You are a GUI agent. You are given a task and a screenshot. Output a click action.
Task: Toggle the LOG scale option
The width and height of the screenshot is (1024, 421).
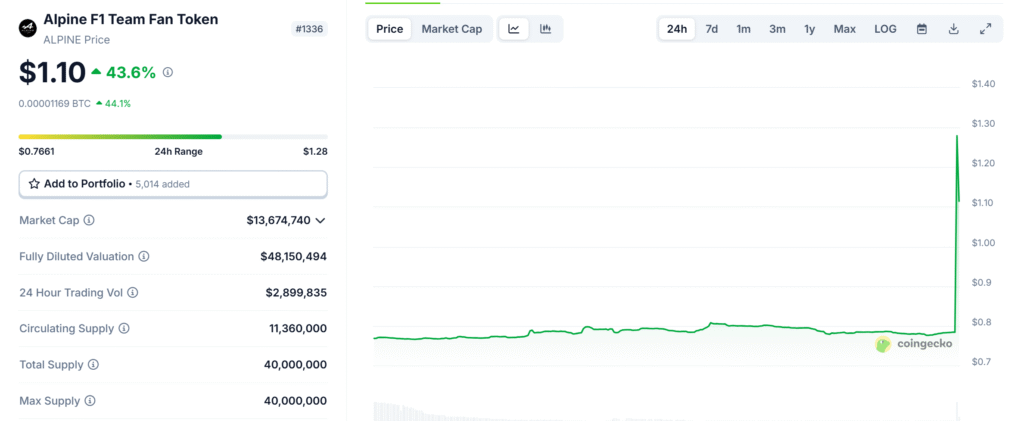pyautogui.click(x=885, y=29)
